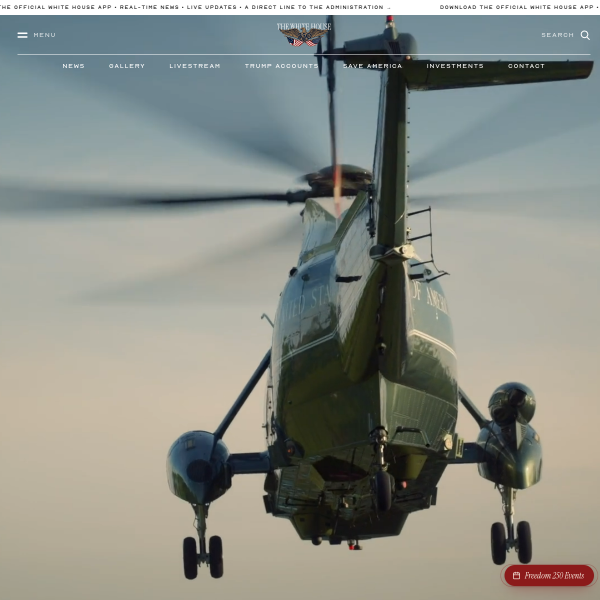Click the Freedom 250 Events button
Screen dimensions: 600x600
pyautogui.click(x=549, y=575)
